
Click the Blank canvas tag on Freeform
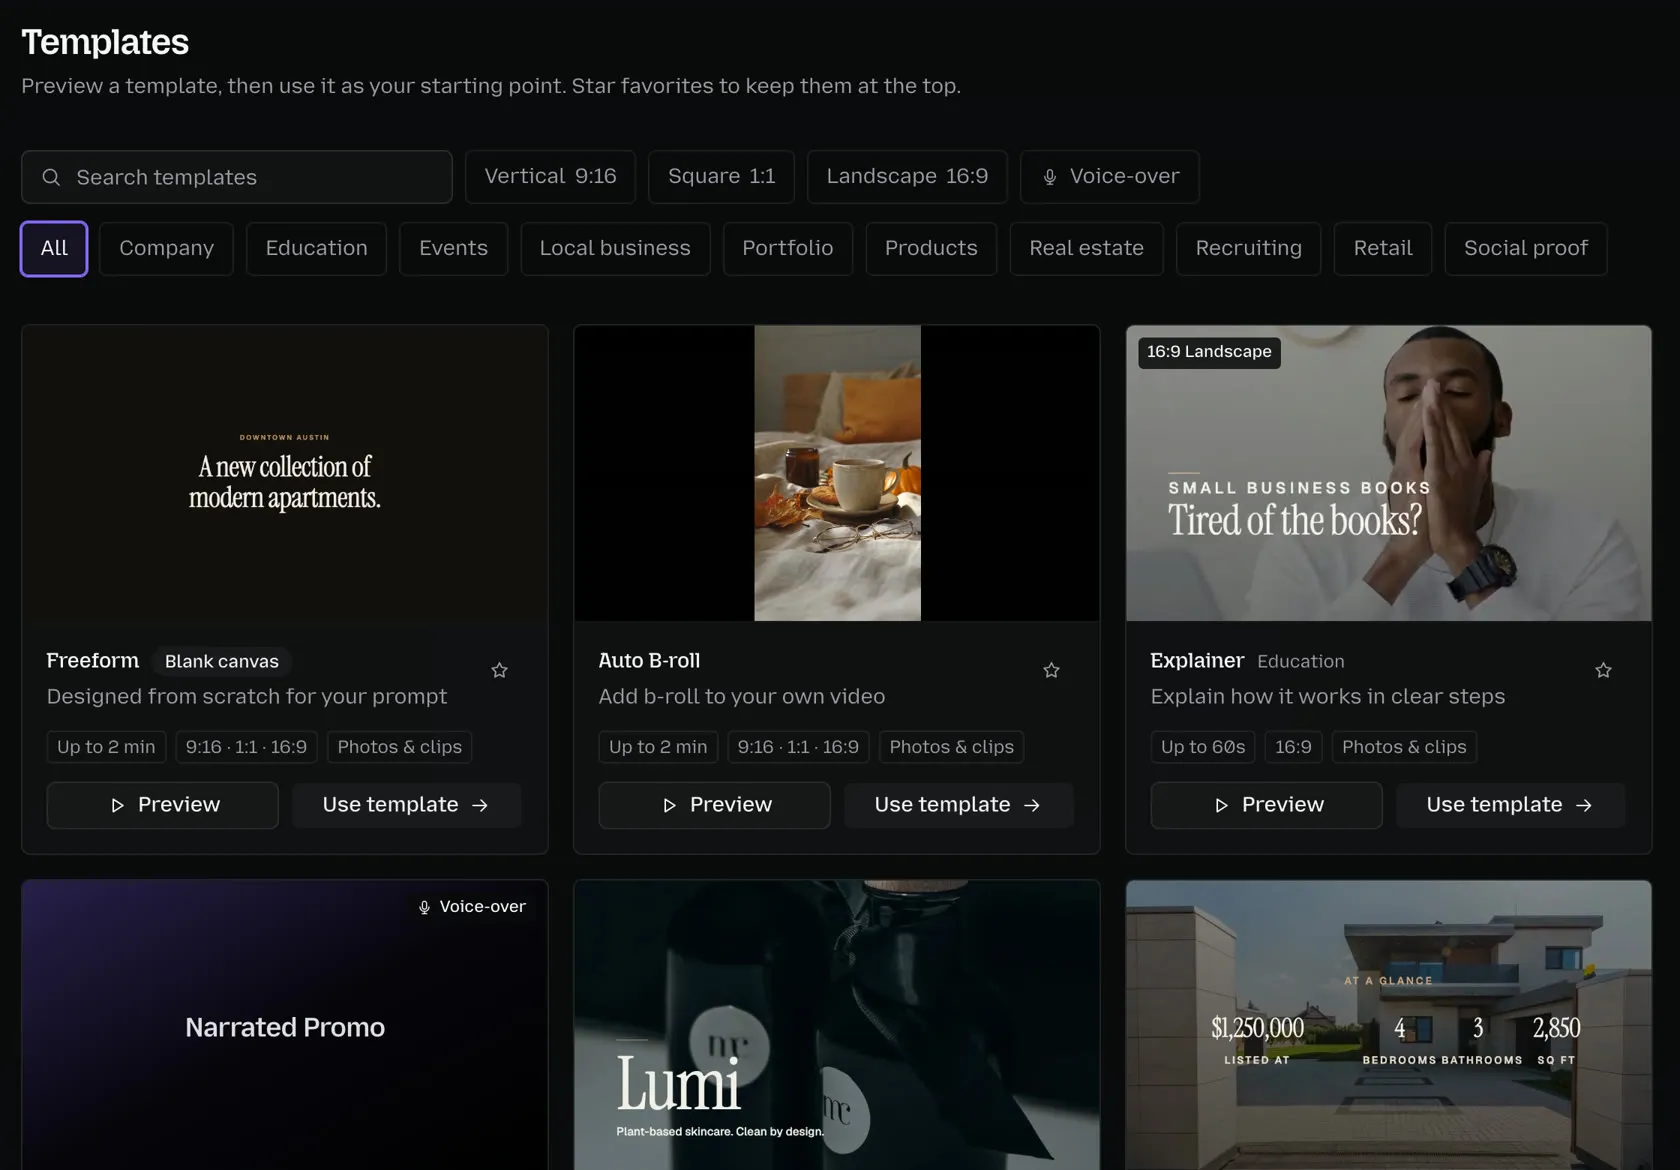click(x=222, y=661)
